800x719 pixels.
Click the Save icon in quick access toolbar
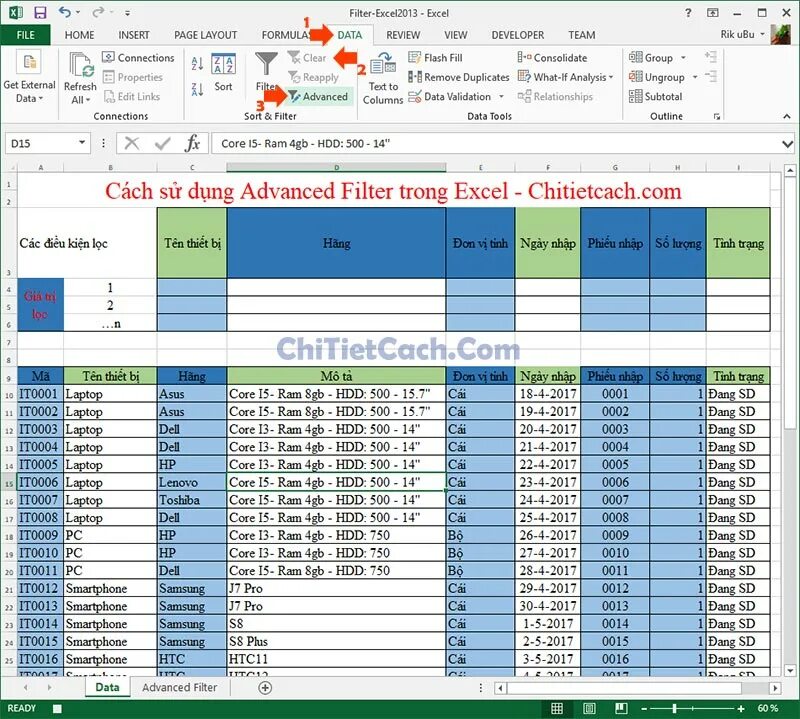(40, 12)
